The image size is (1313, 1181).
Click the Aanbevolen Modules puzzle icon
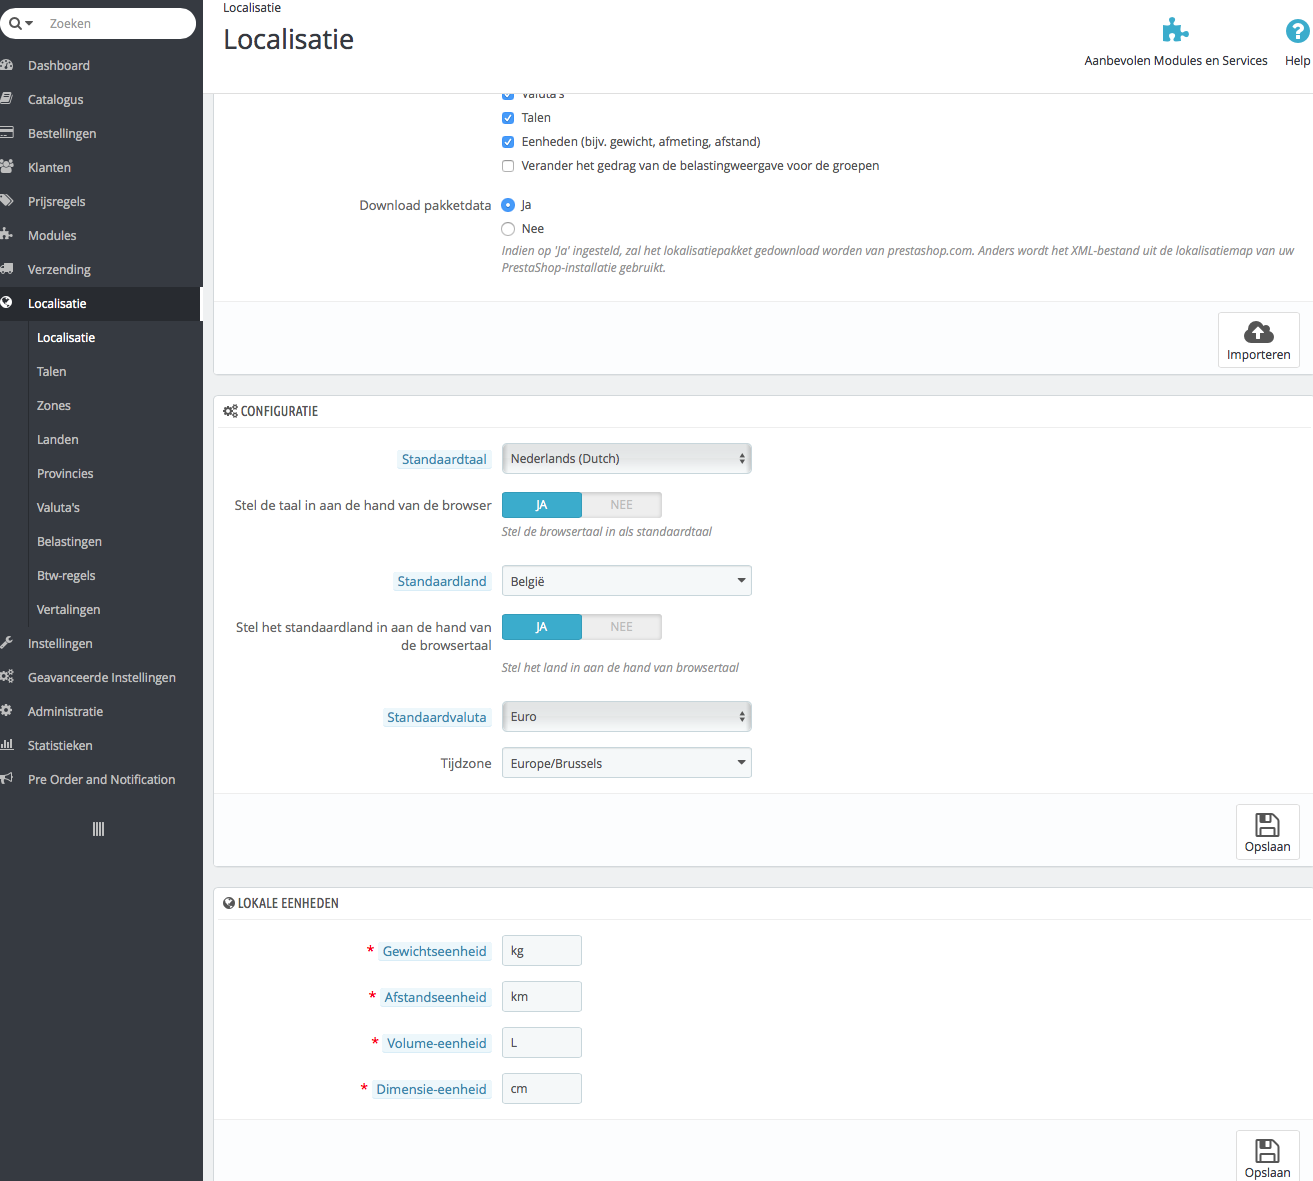1175,31
